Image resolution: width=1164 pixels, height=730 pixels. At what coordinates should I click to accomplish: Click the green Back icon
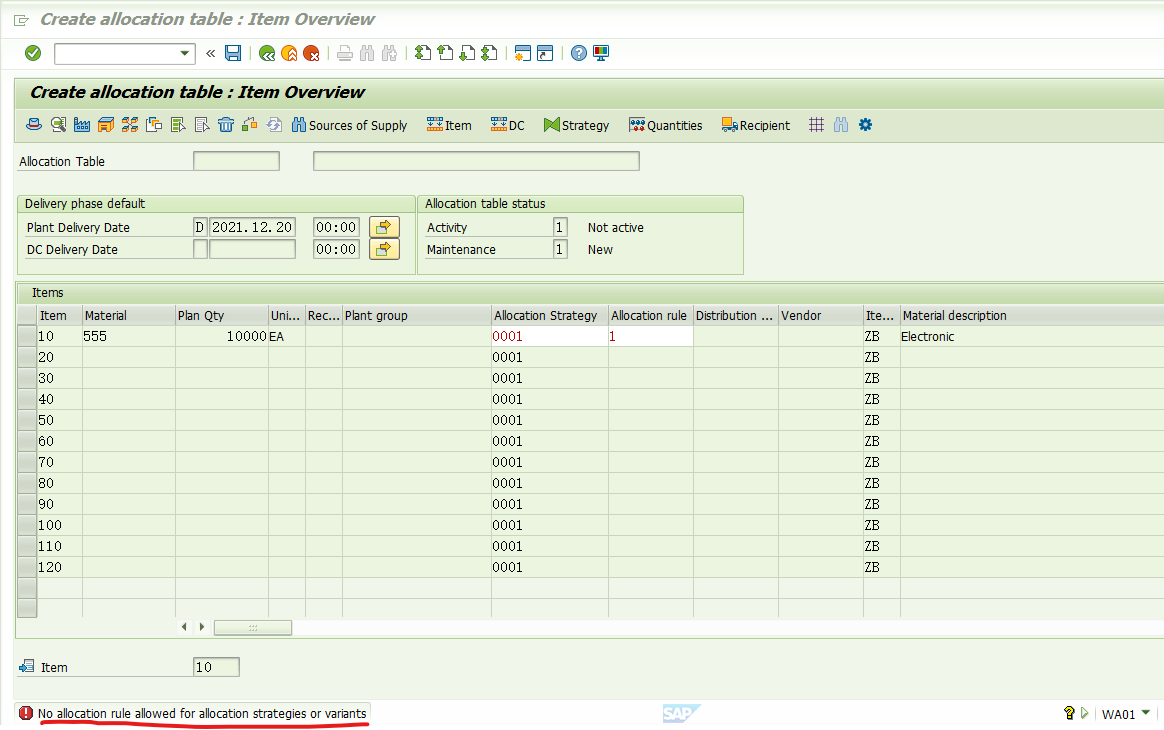point(267,53)
